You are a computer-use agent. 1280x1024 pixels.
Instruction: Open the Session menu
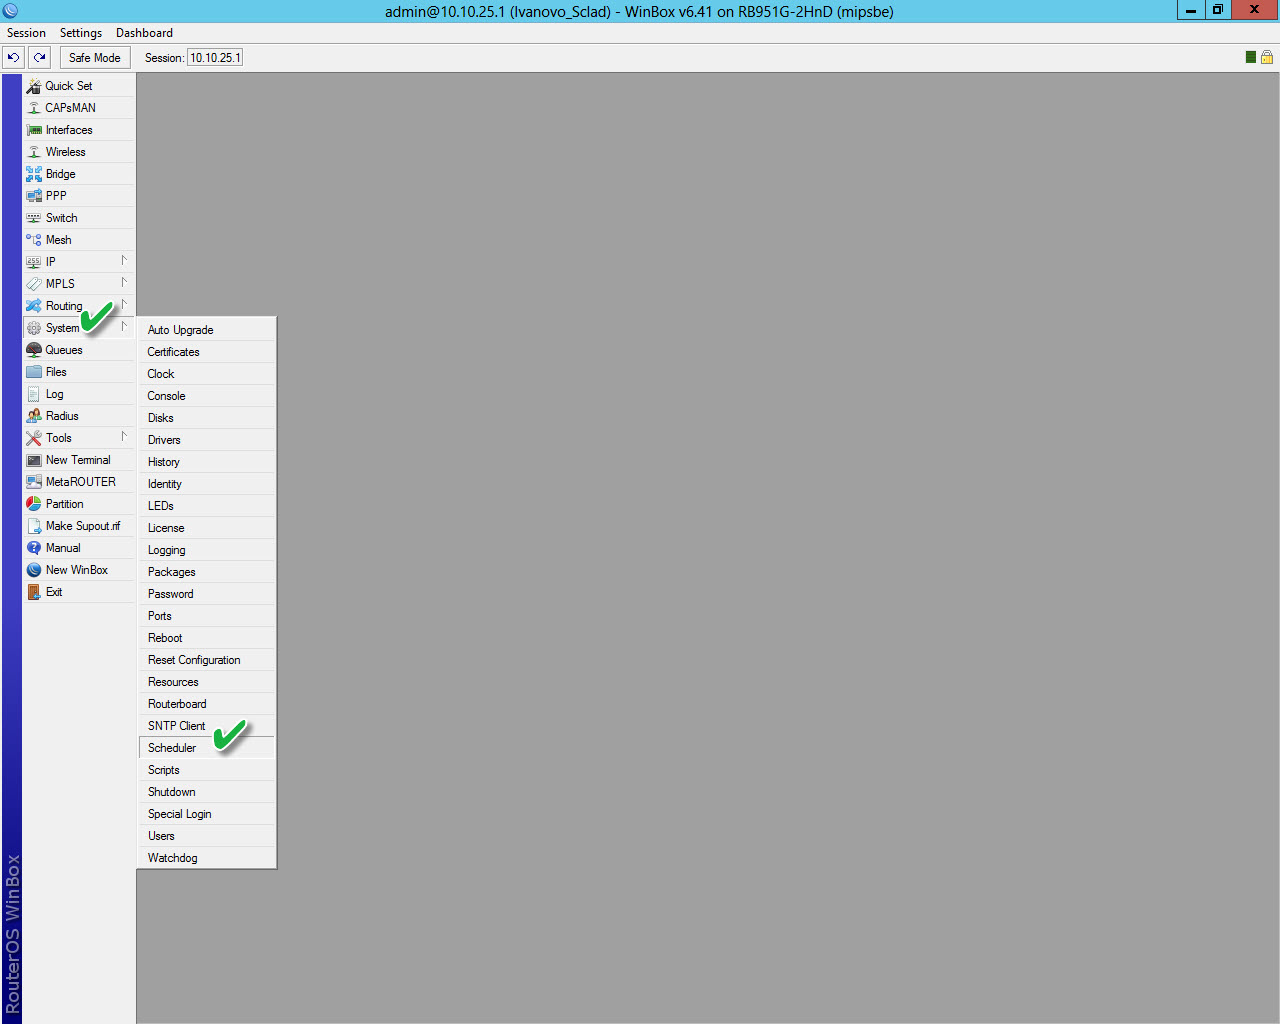coord(27,33)
